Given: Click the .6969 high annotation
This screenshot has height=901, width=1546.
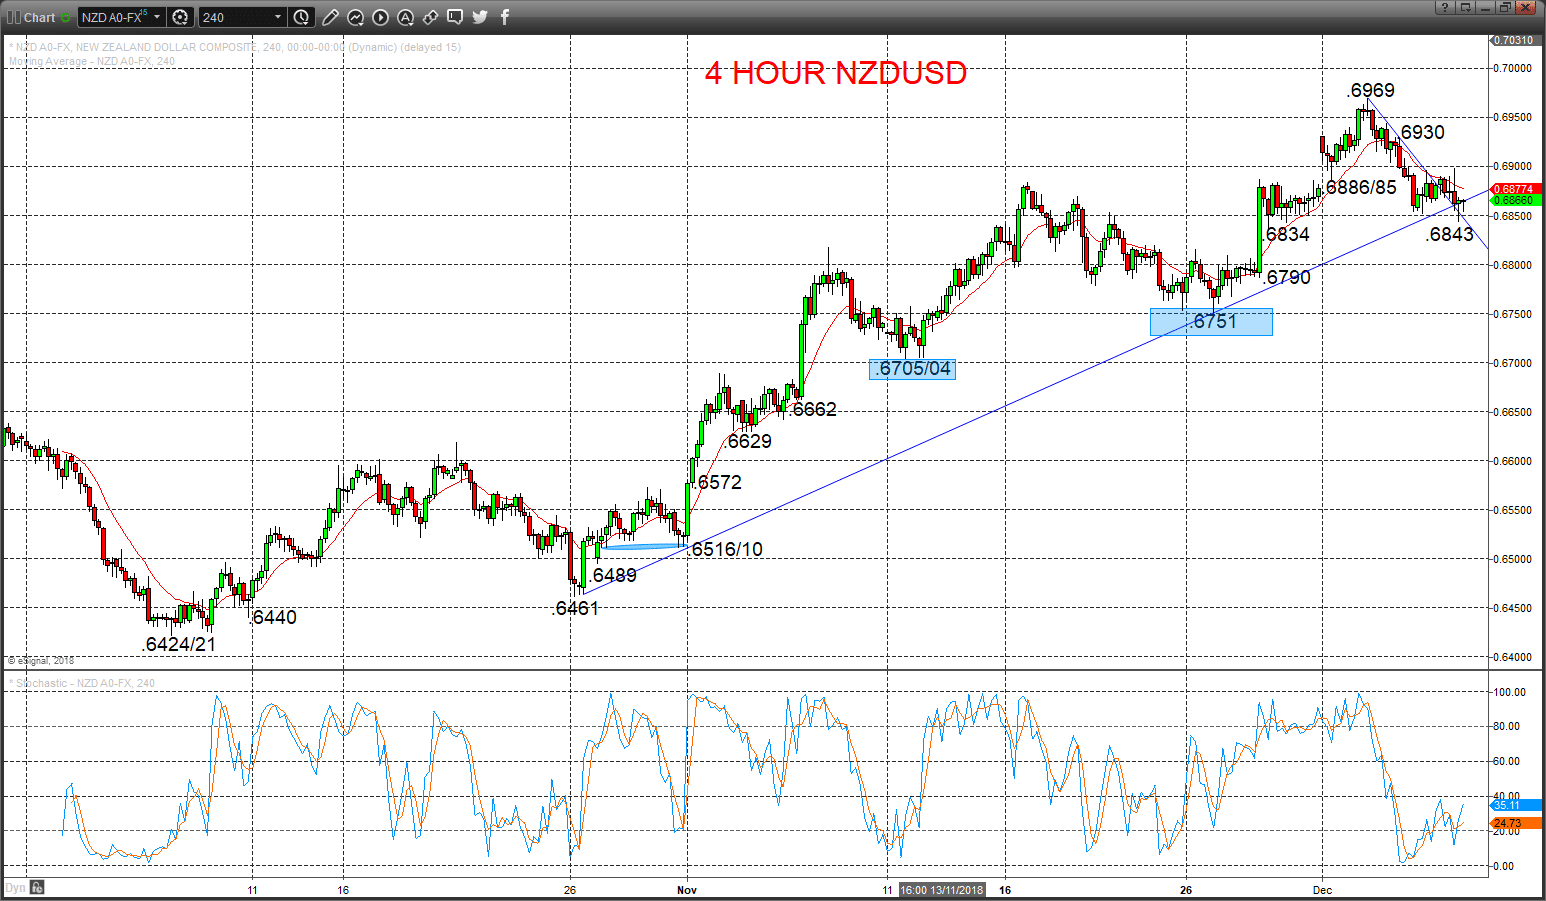Looking at the screenshot, I should 1370,90.
